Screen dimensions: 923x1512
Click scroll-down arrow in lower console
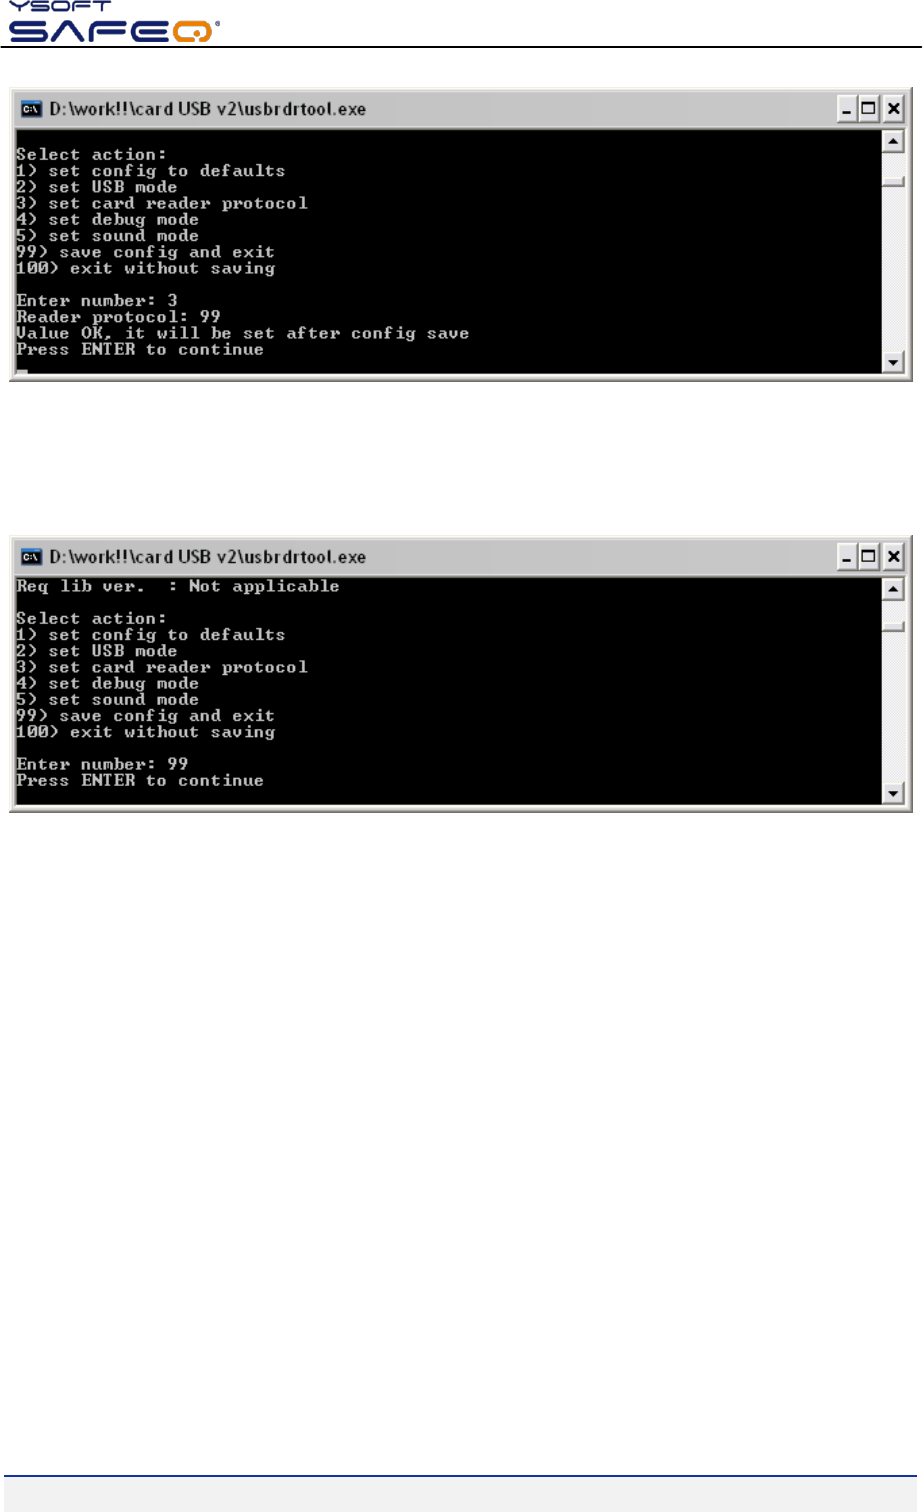(894, 794)
